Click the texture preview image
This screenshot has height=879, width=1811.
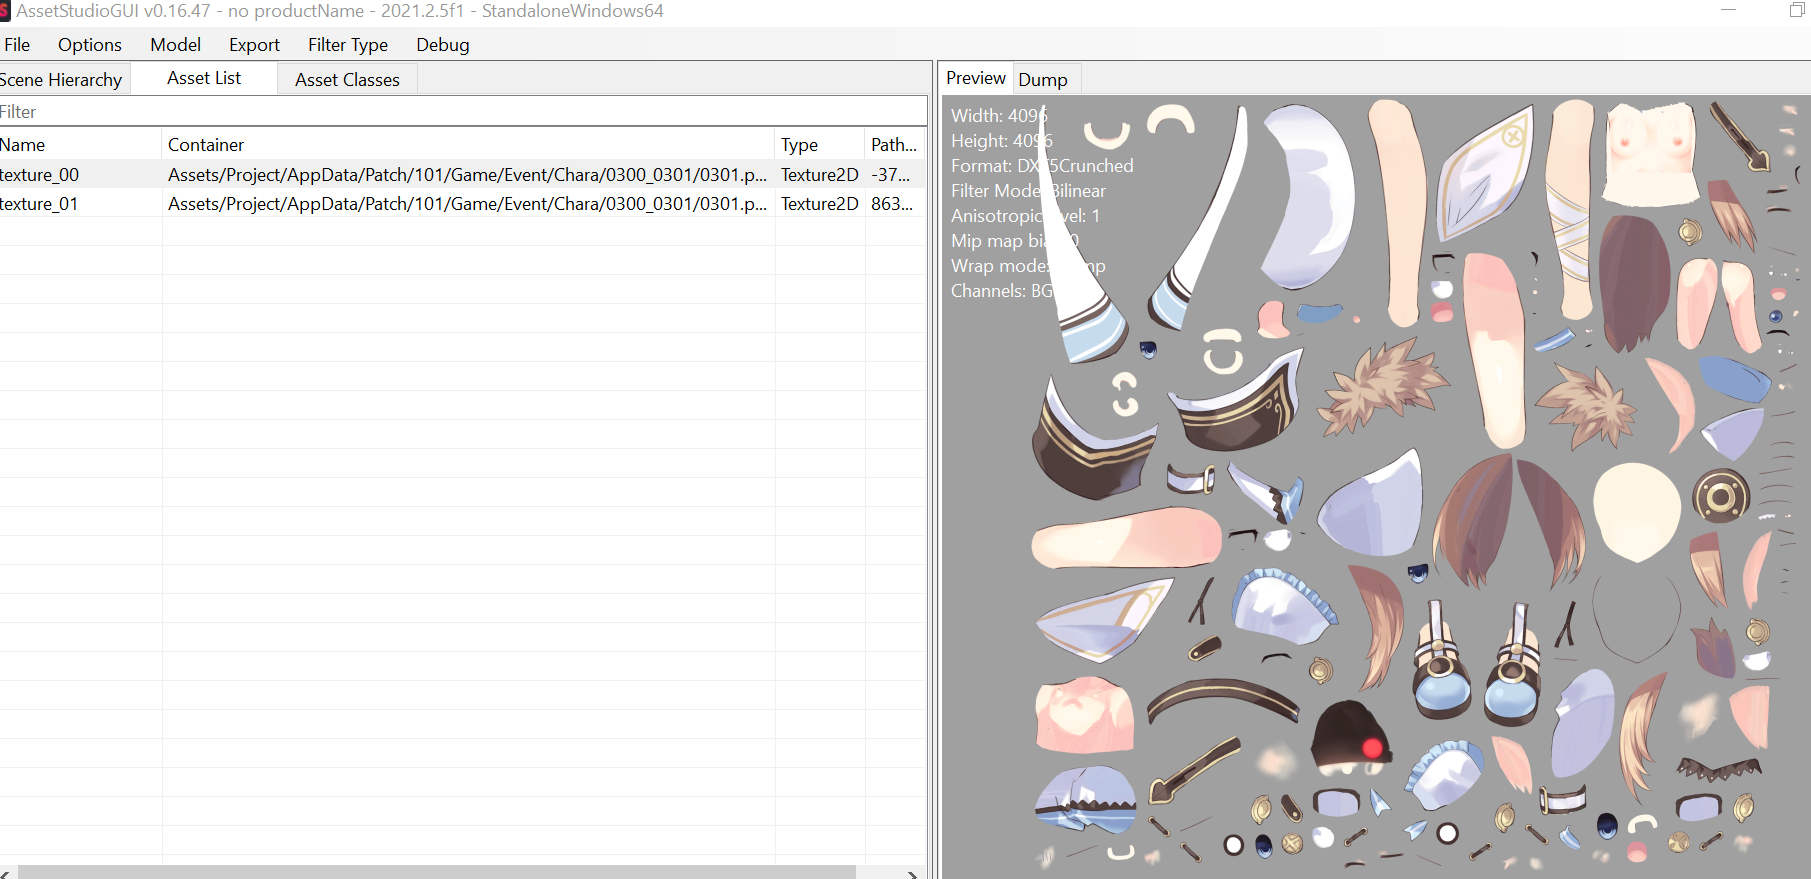click(x=1400, y=500)
